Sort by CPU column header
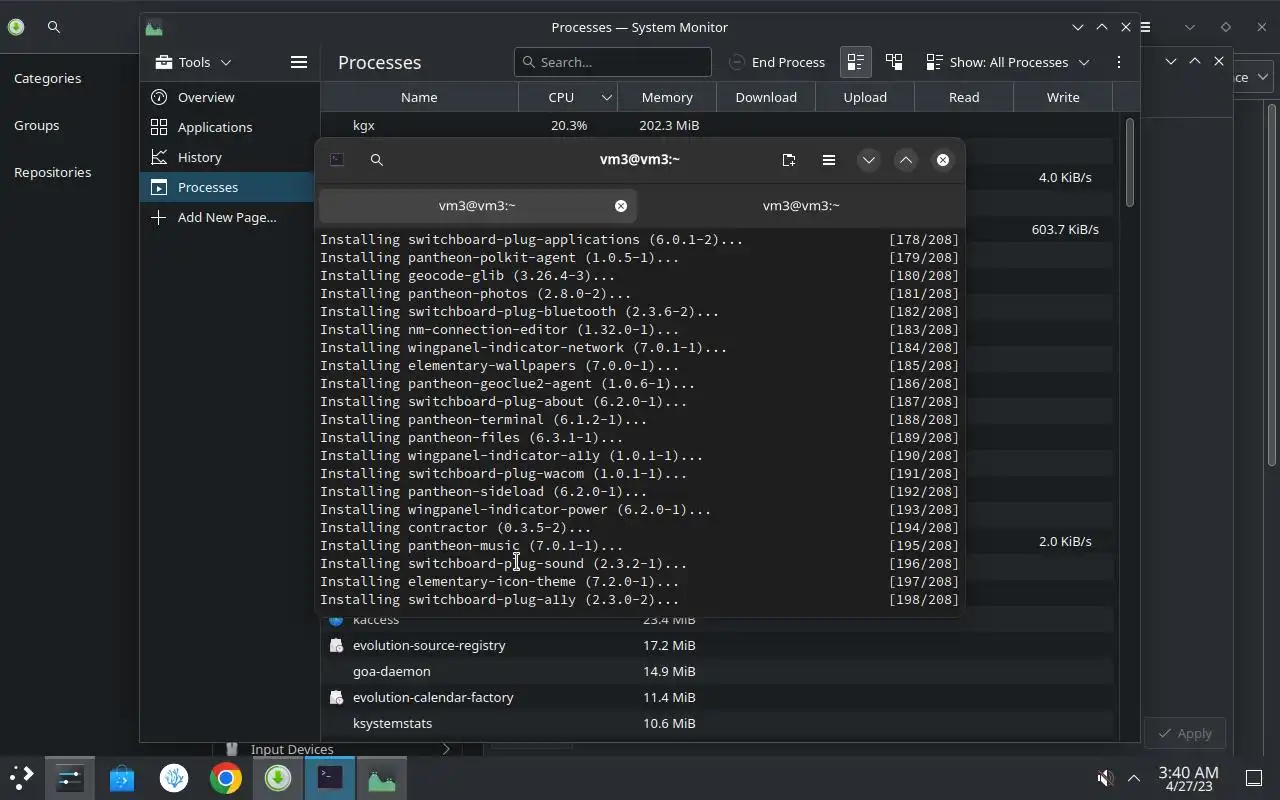1280x800 pixels. [x=567, y=97]
